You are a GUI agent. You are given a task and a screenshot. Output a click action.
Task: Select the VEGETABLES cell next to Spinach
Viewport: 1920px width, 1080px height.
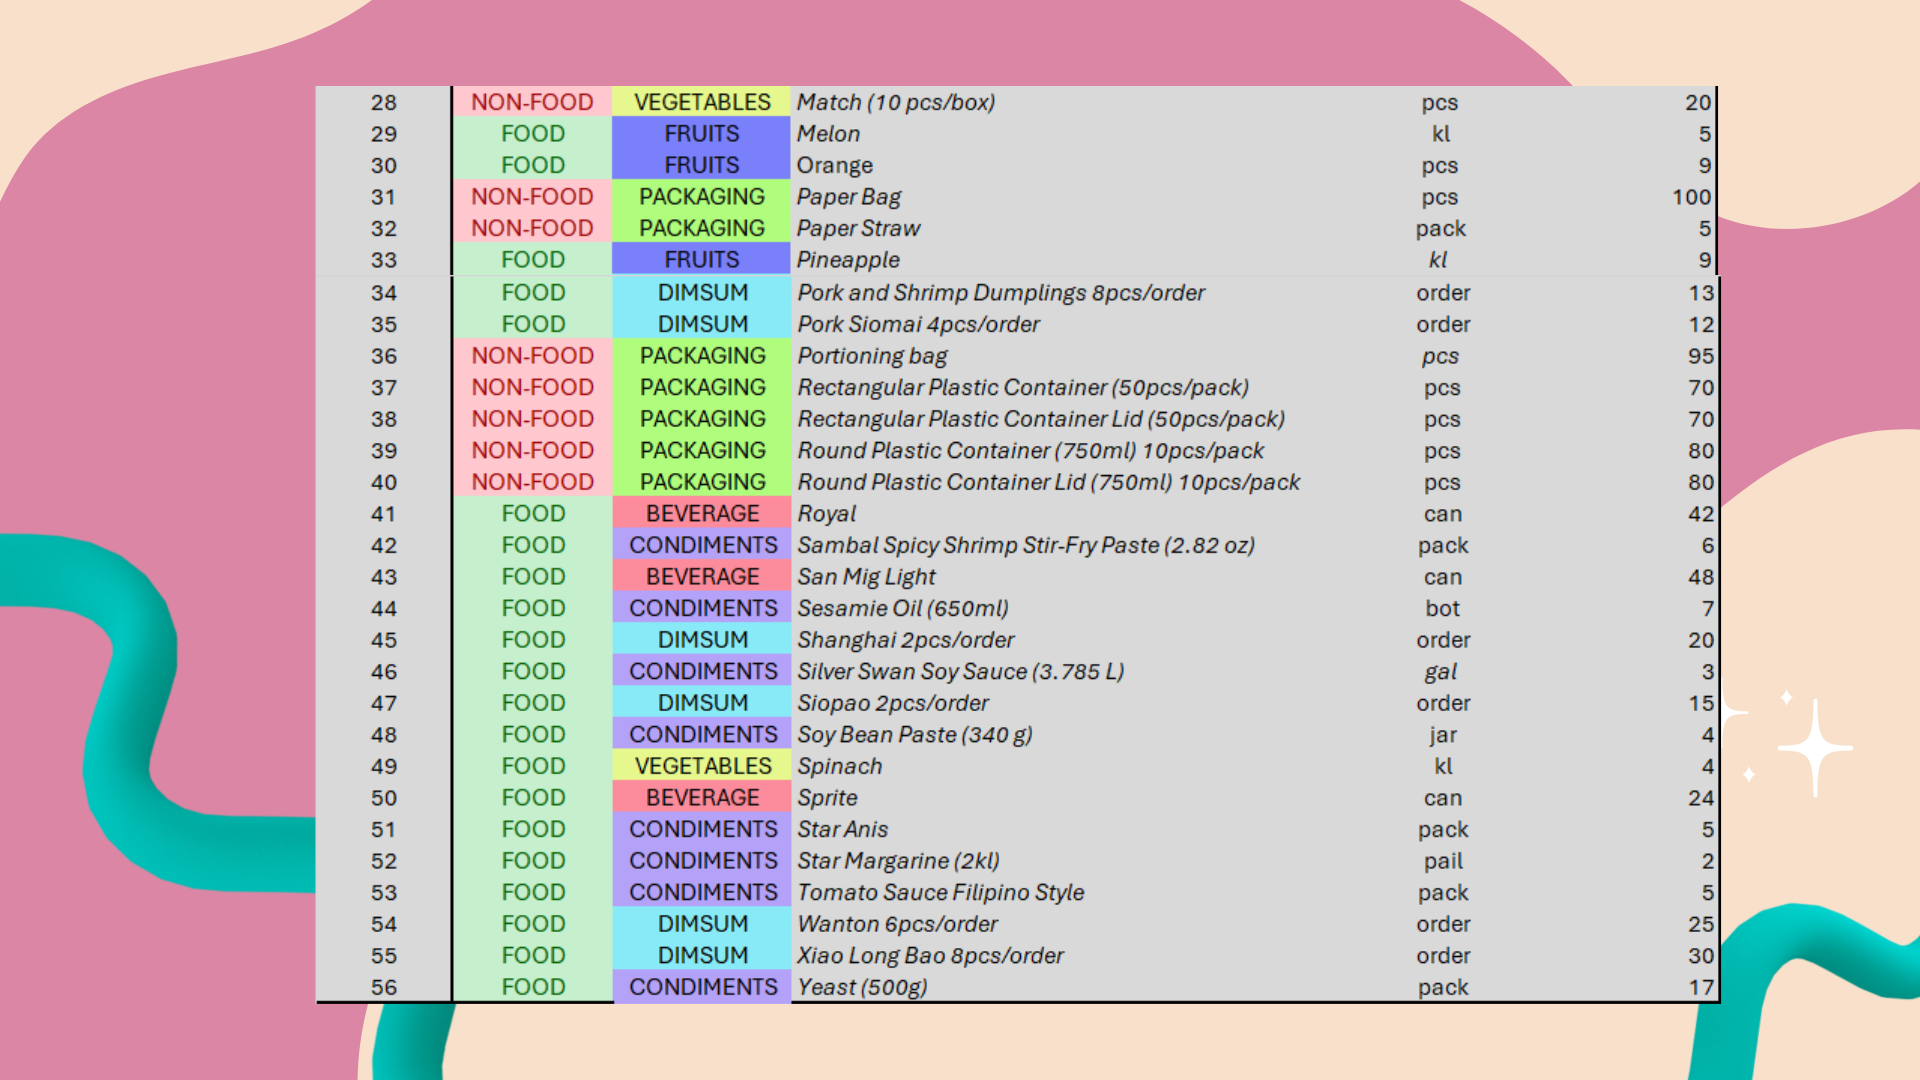point(702,765)
